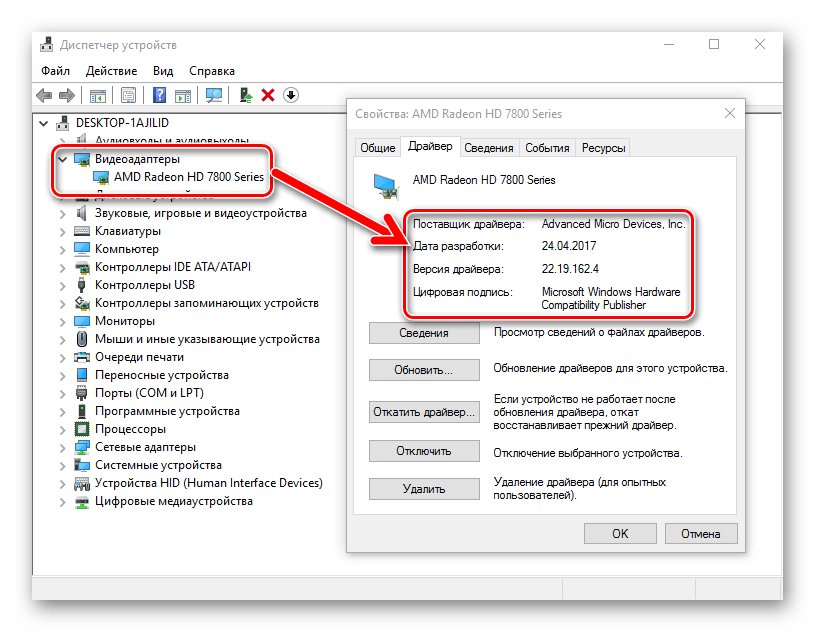The image size is (815, 632).
Task: Collapse the DESKTOP-1AJILID root node
Action: (43, 123)
